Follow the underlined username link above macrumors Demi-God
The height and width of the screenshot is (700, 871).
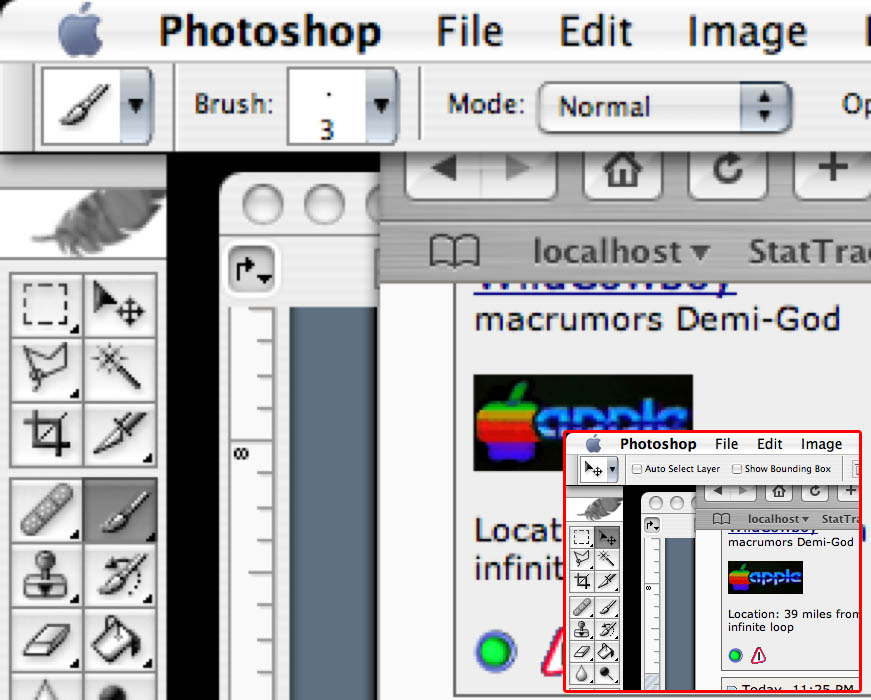[604, 290]
